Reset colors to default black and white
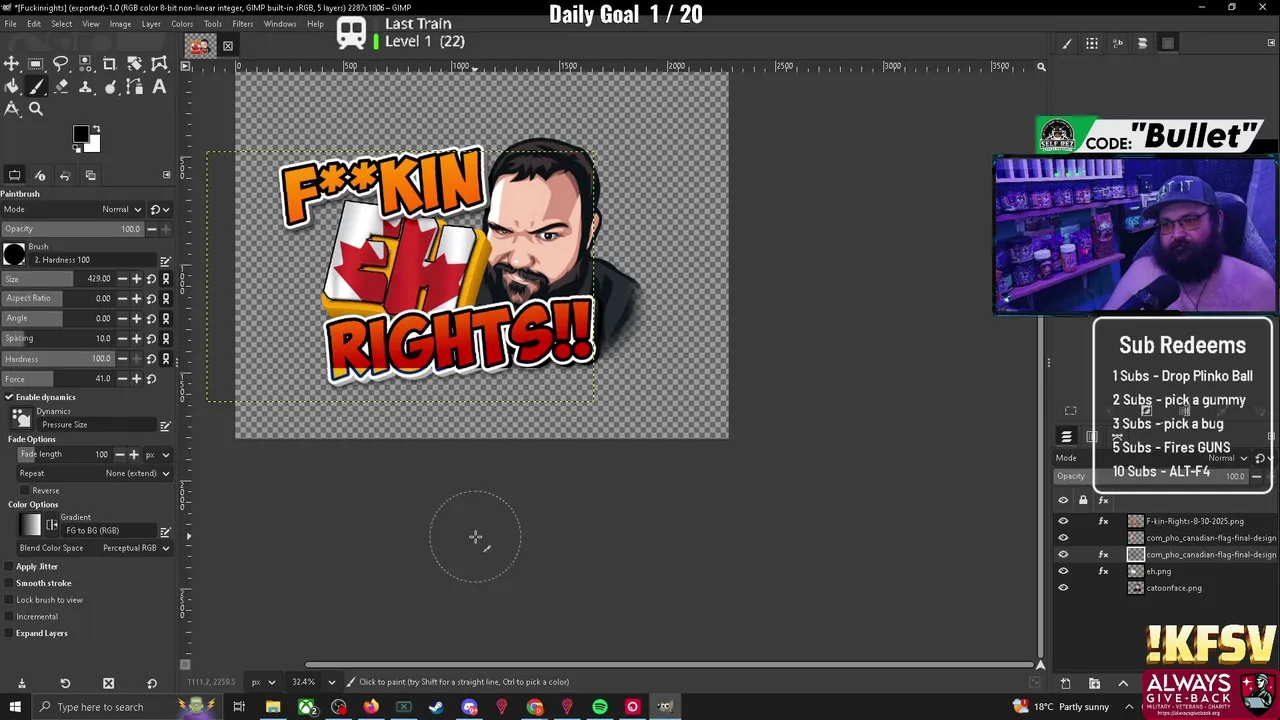 point(78,149)
